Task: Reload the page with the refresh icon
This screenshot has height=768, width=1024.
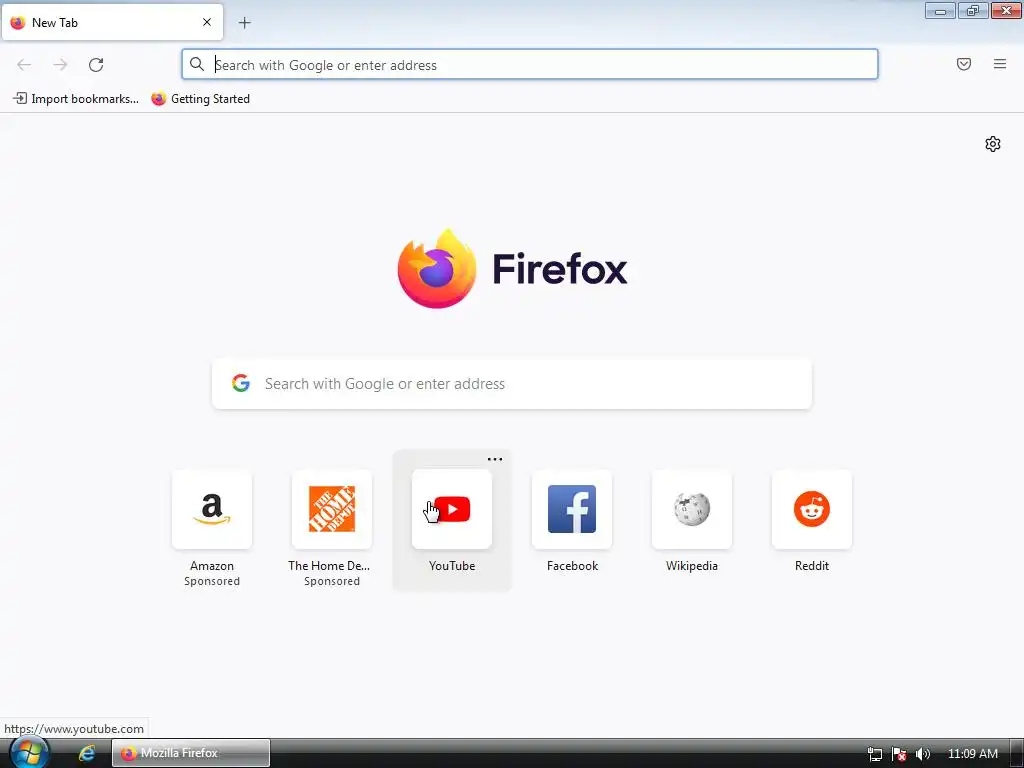Action: coord(96,65)
